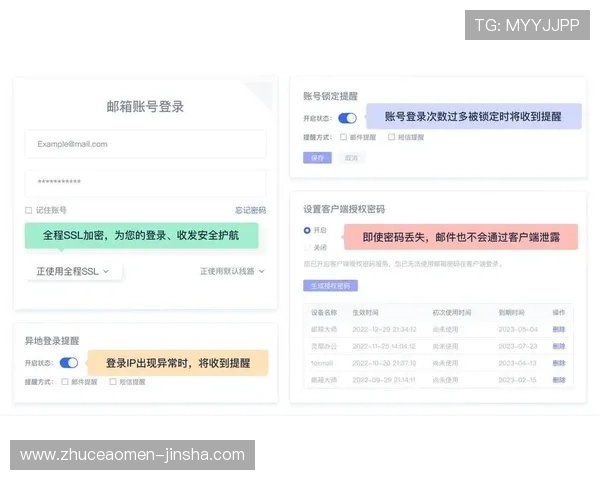
Task: Toggle the 账号锁定提醒 status switch
Action: click(x=347, y=118)
